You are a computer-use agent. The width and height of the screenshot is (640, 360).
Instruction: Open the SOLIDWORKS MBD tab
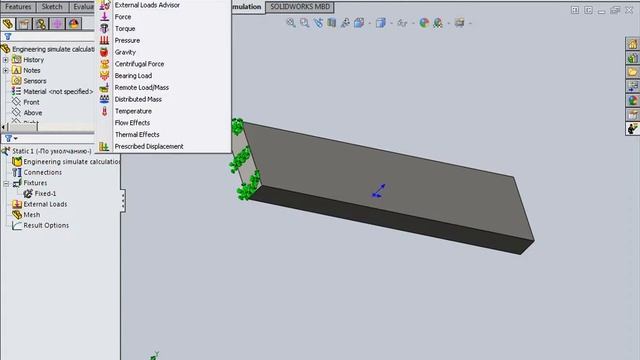click(300, 7)
